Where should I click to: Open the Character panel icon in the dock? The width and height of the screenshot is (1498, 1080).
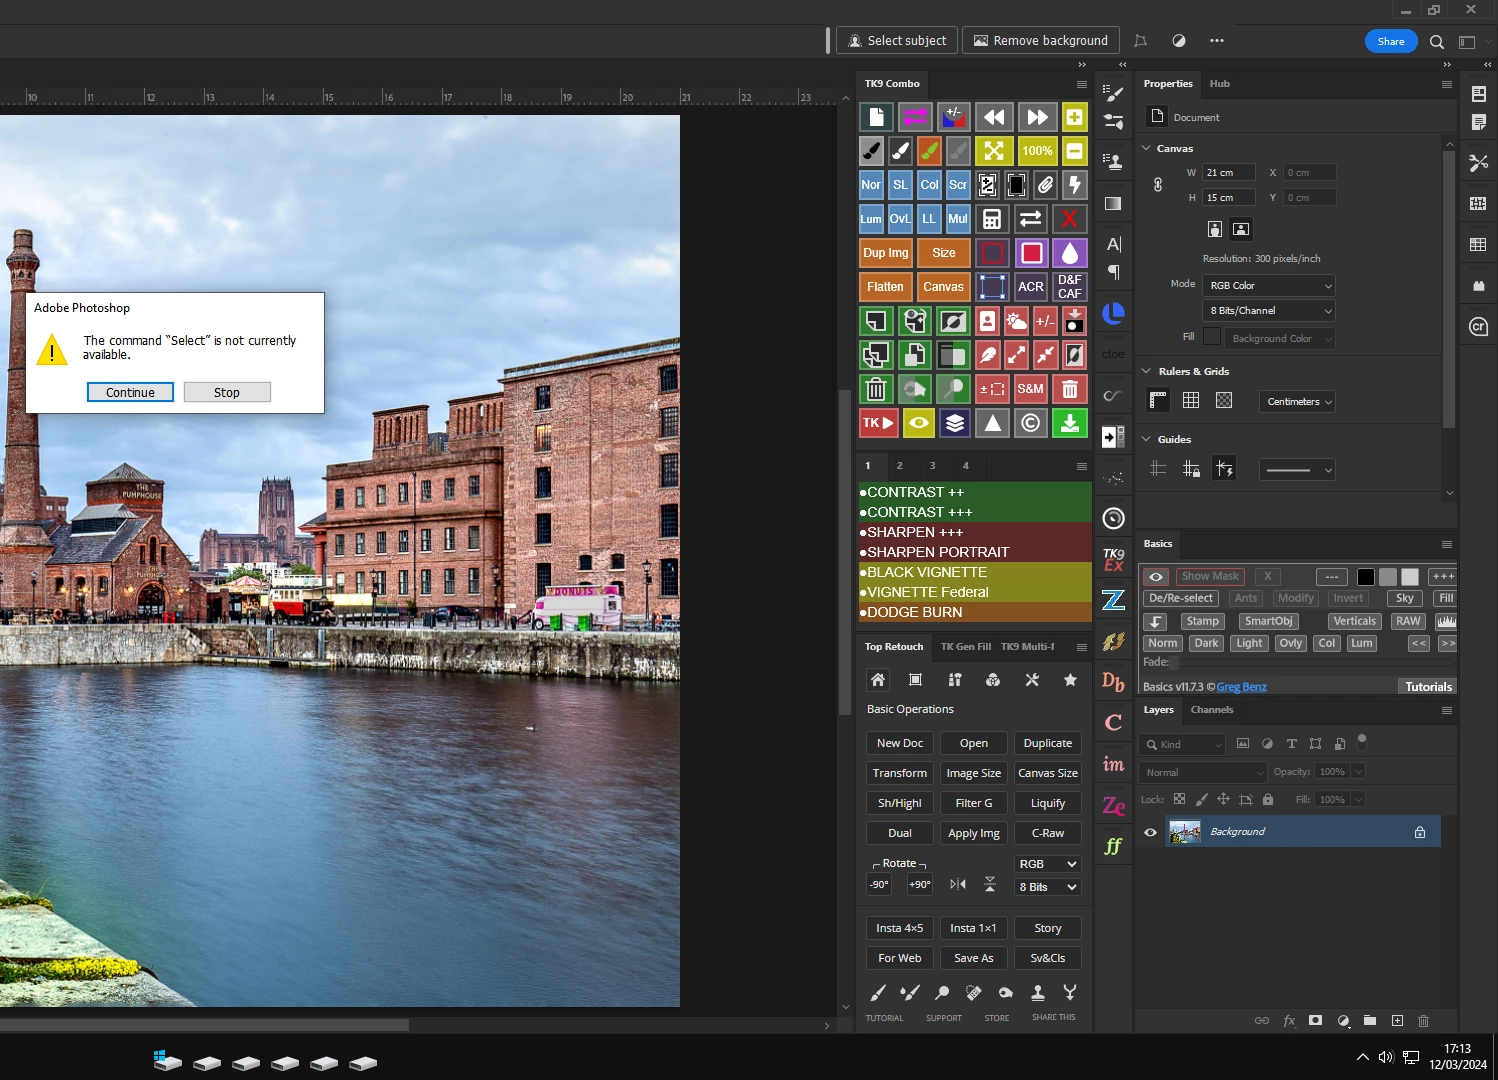1113,244
